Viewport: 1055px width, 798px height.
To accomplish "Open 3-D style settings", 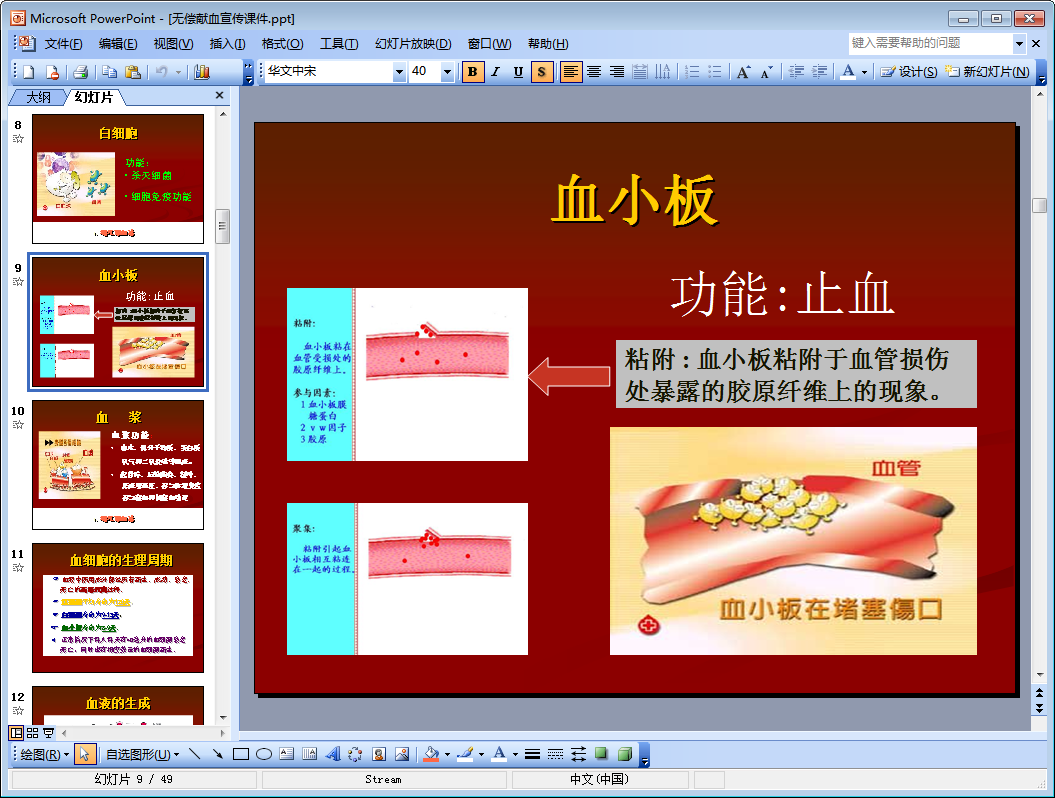I will click(625, 754).
